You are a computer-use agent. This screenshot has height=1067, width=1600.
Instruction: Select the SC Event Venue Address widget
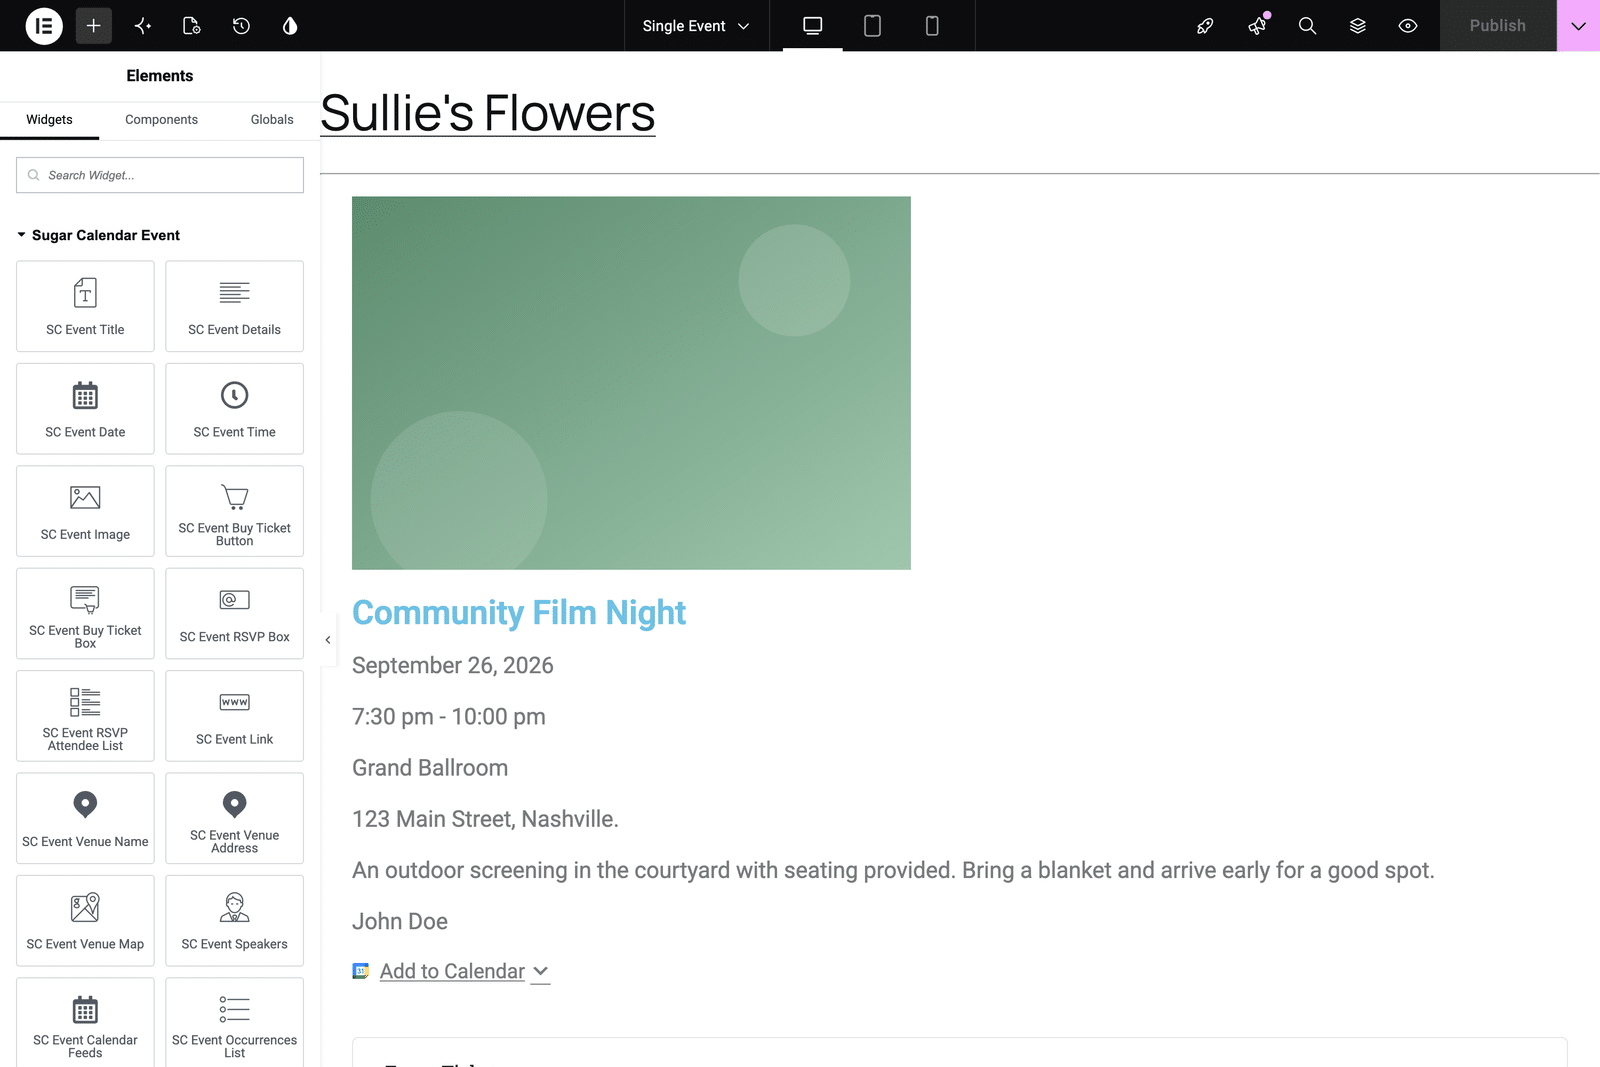[x=234, y=818]
